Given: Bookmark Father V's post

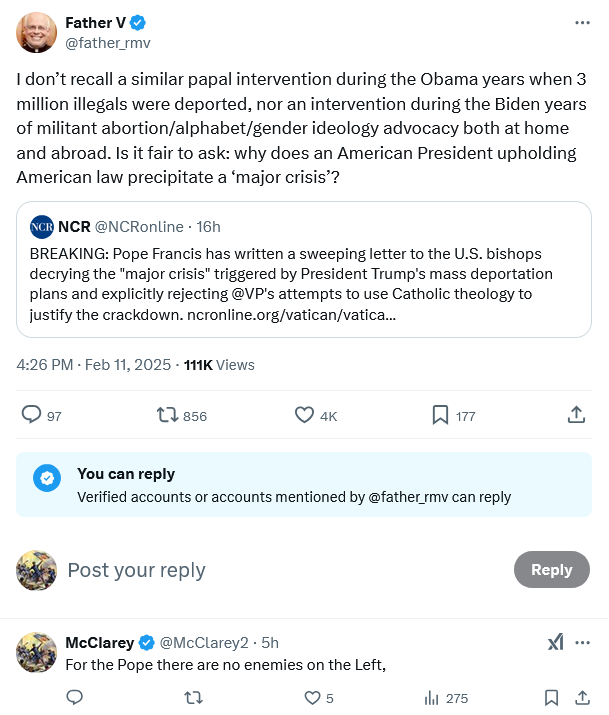Looking at the screenshot, I should point(440,415).
